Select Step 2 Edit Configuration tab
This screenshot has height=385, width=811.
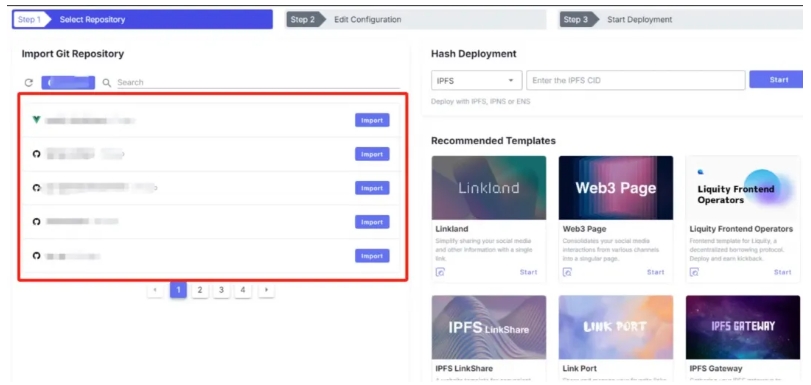[416, 20]
